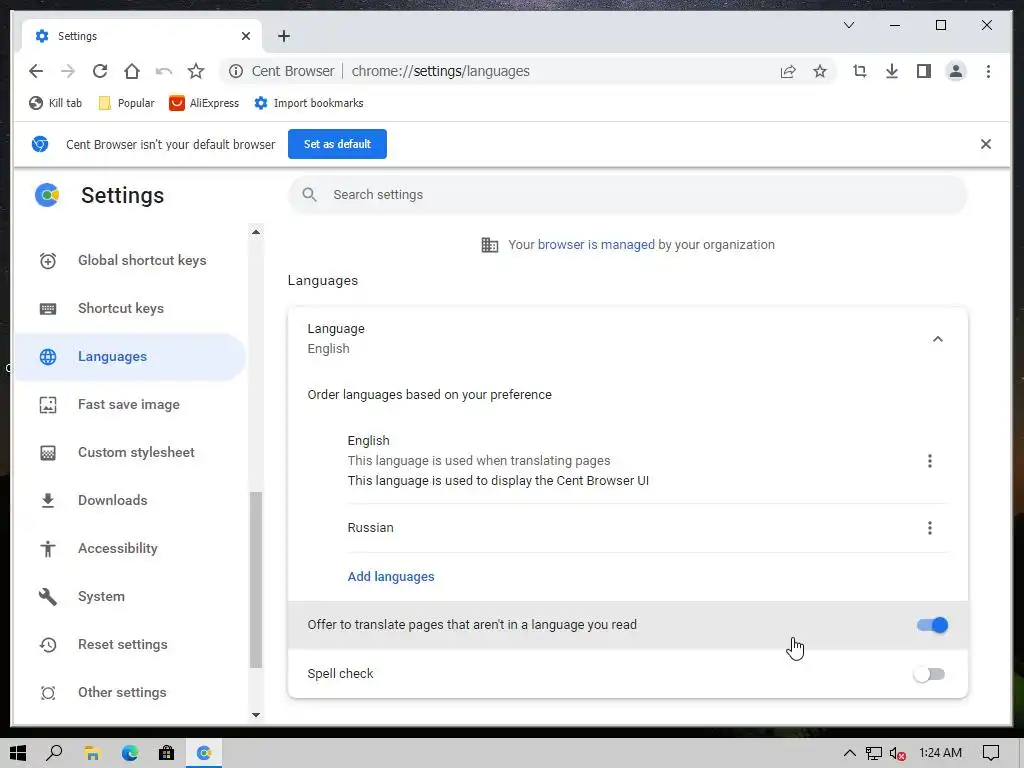1024x768 pixels.
Task: Show hidden system tray icons
Action: 849,753
